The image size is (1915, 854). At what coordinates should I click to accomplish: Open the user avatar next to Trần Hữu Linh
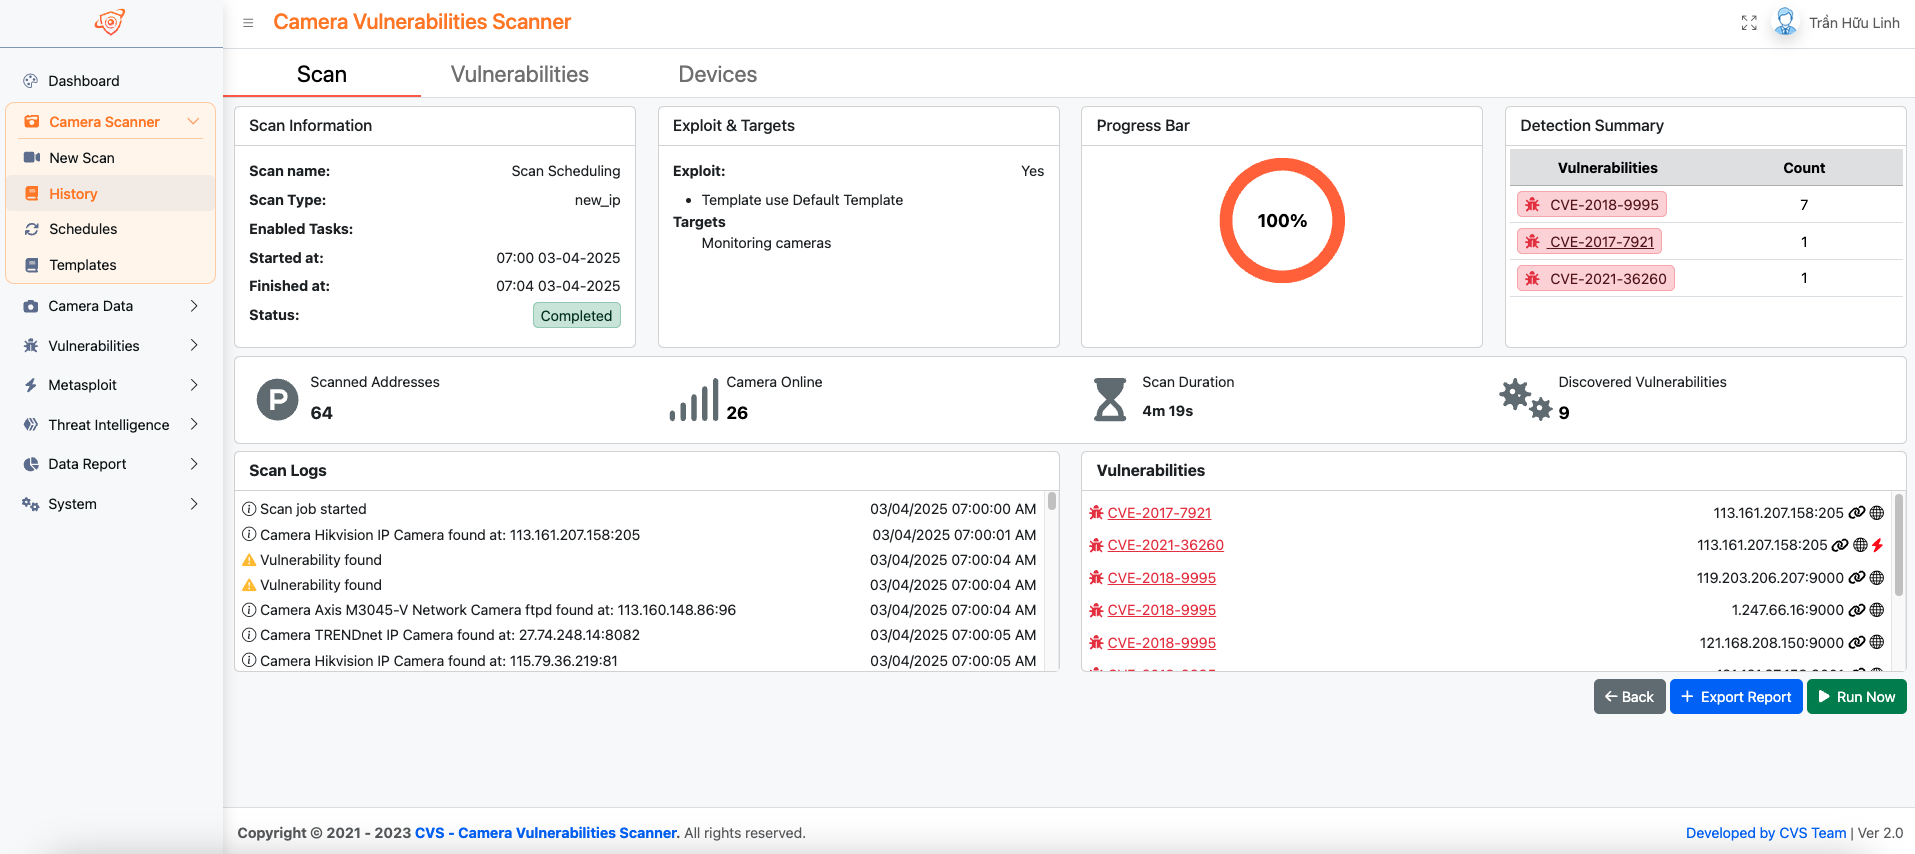tap(1785, 22)
